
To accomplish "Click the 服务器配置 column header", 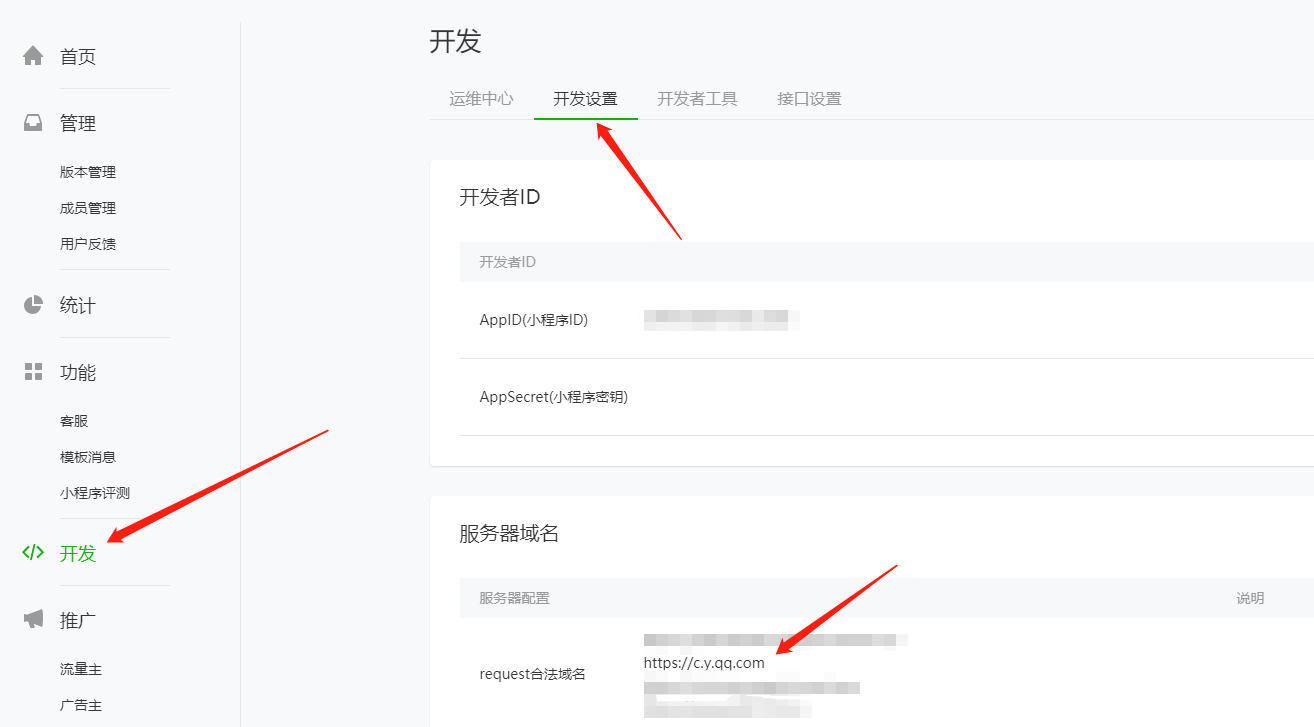I will tap(514, 598).
